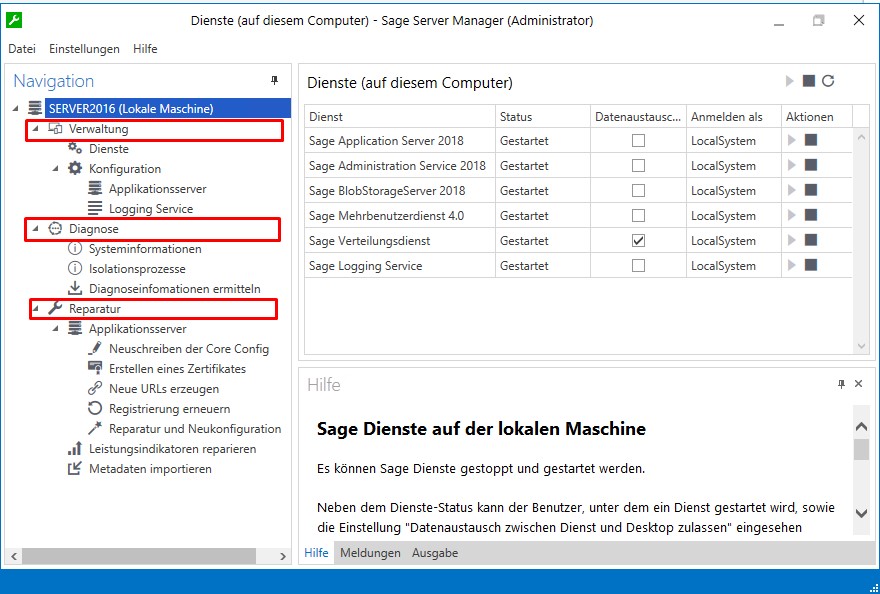Stop Sage Logging Service using its stop icon
880x594 pixels.
click(811, 266)
